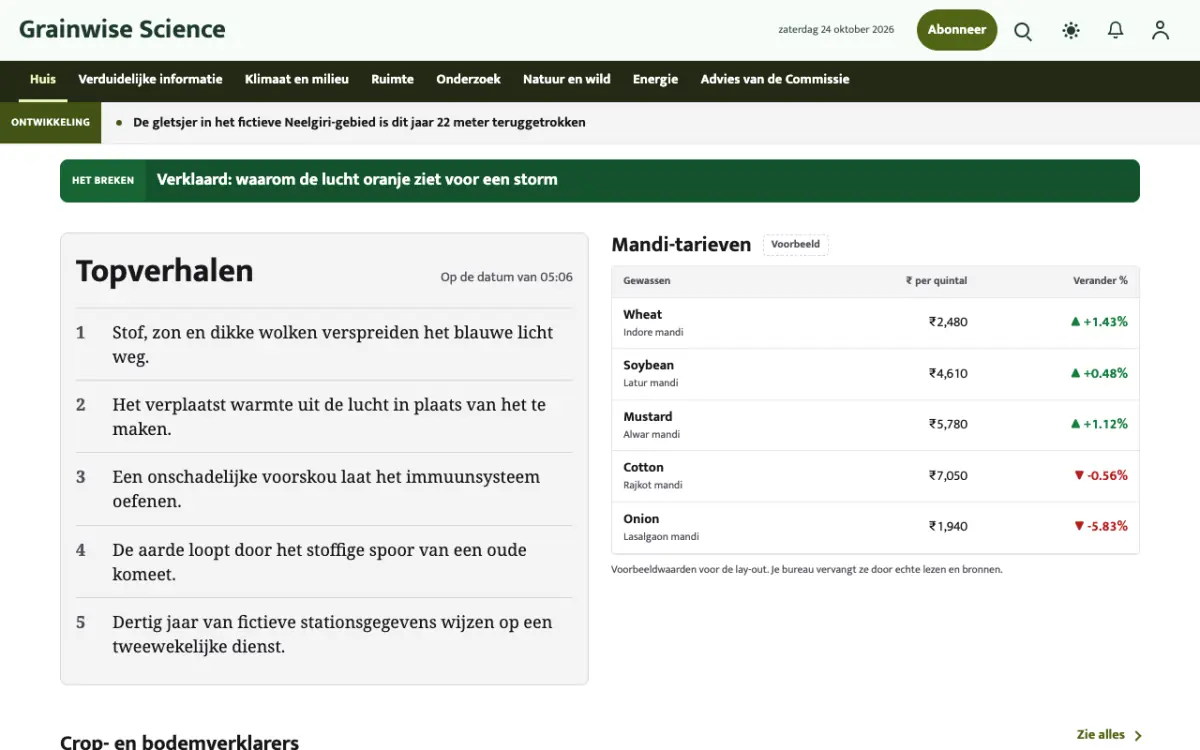Click the Voorbeeld tag near Mandi-tarieven
Image resolution: width=1200 pixels, height=750 pixels.
coord(795,245)
